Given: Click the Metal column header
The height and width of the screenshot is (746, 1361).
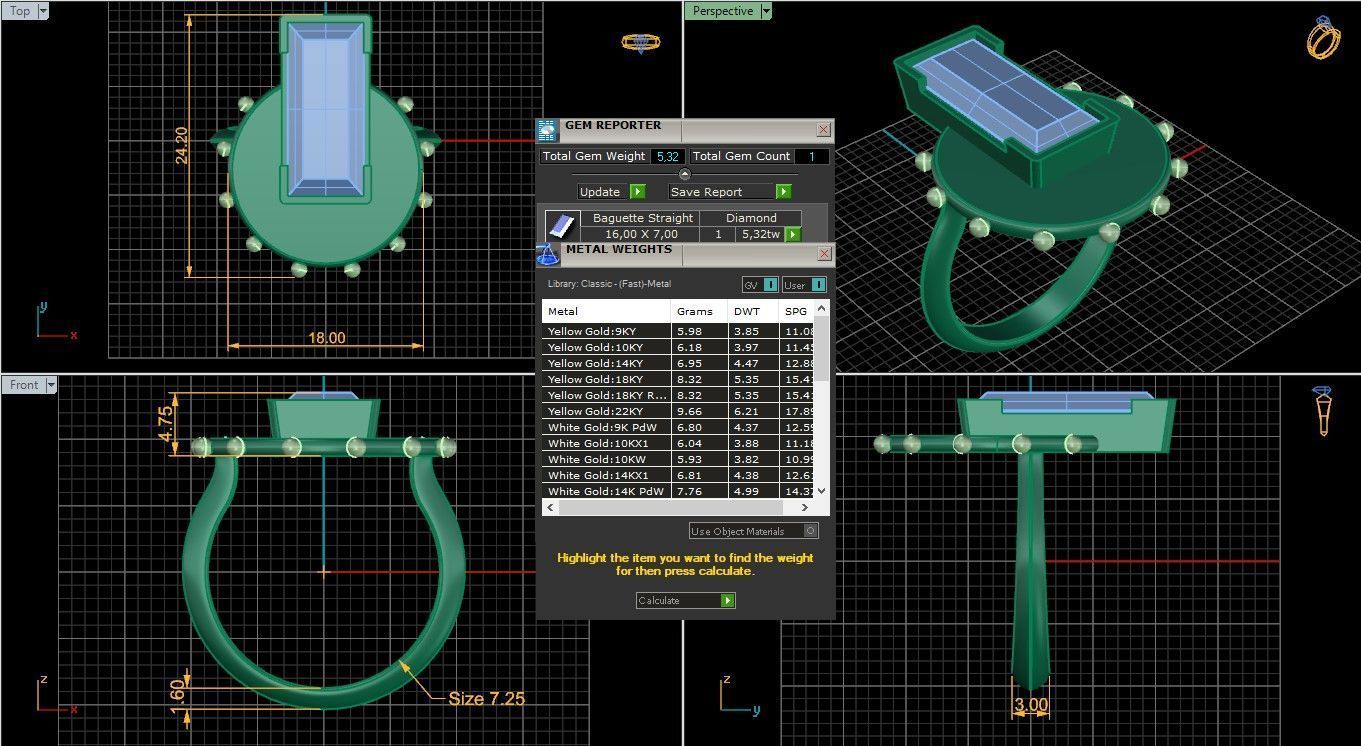Looking at the screenshot, I should click(x=606, y=311).
